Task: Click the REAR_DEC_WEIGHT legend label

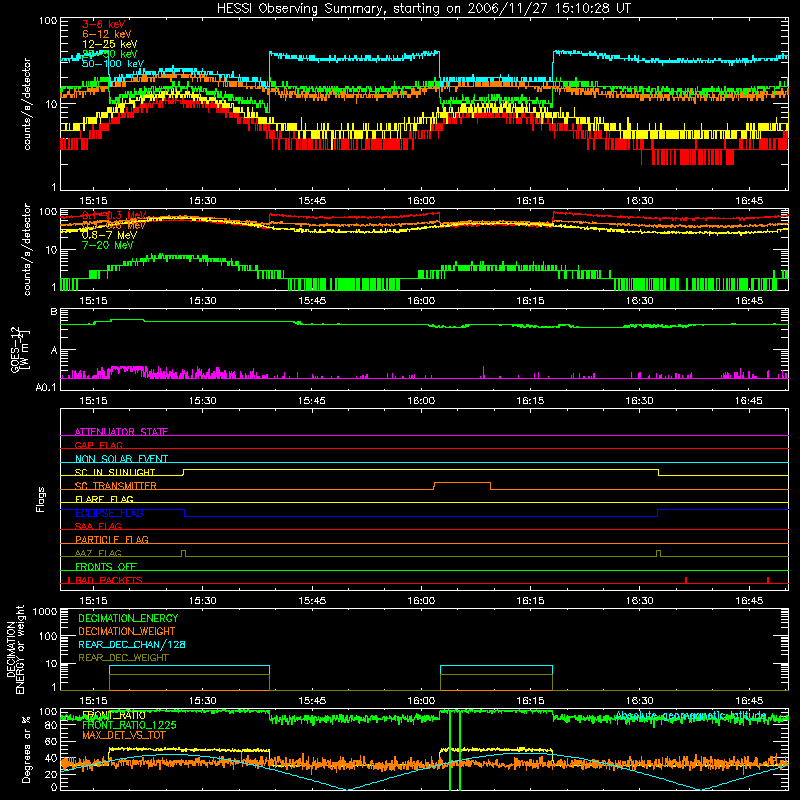Action: tap(123, 658)
